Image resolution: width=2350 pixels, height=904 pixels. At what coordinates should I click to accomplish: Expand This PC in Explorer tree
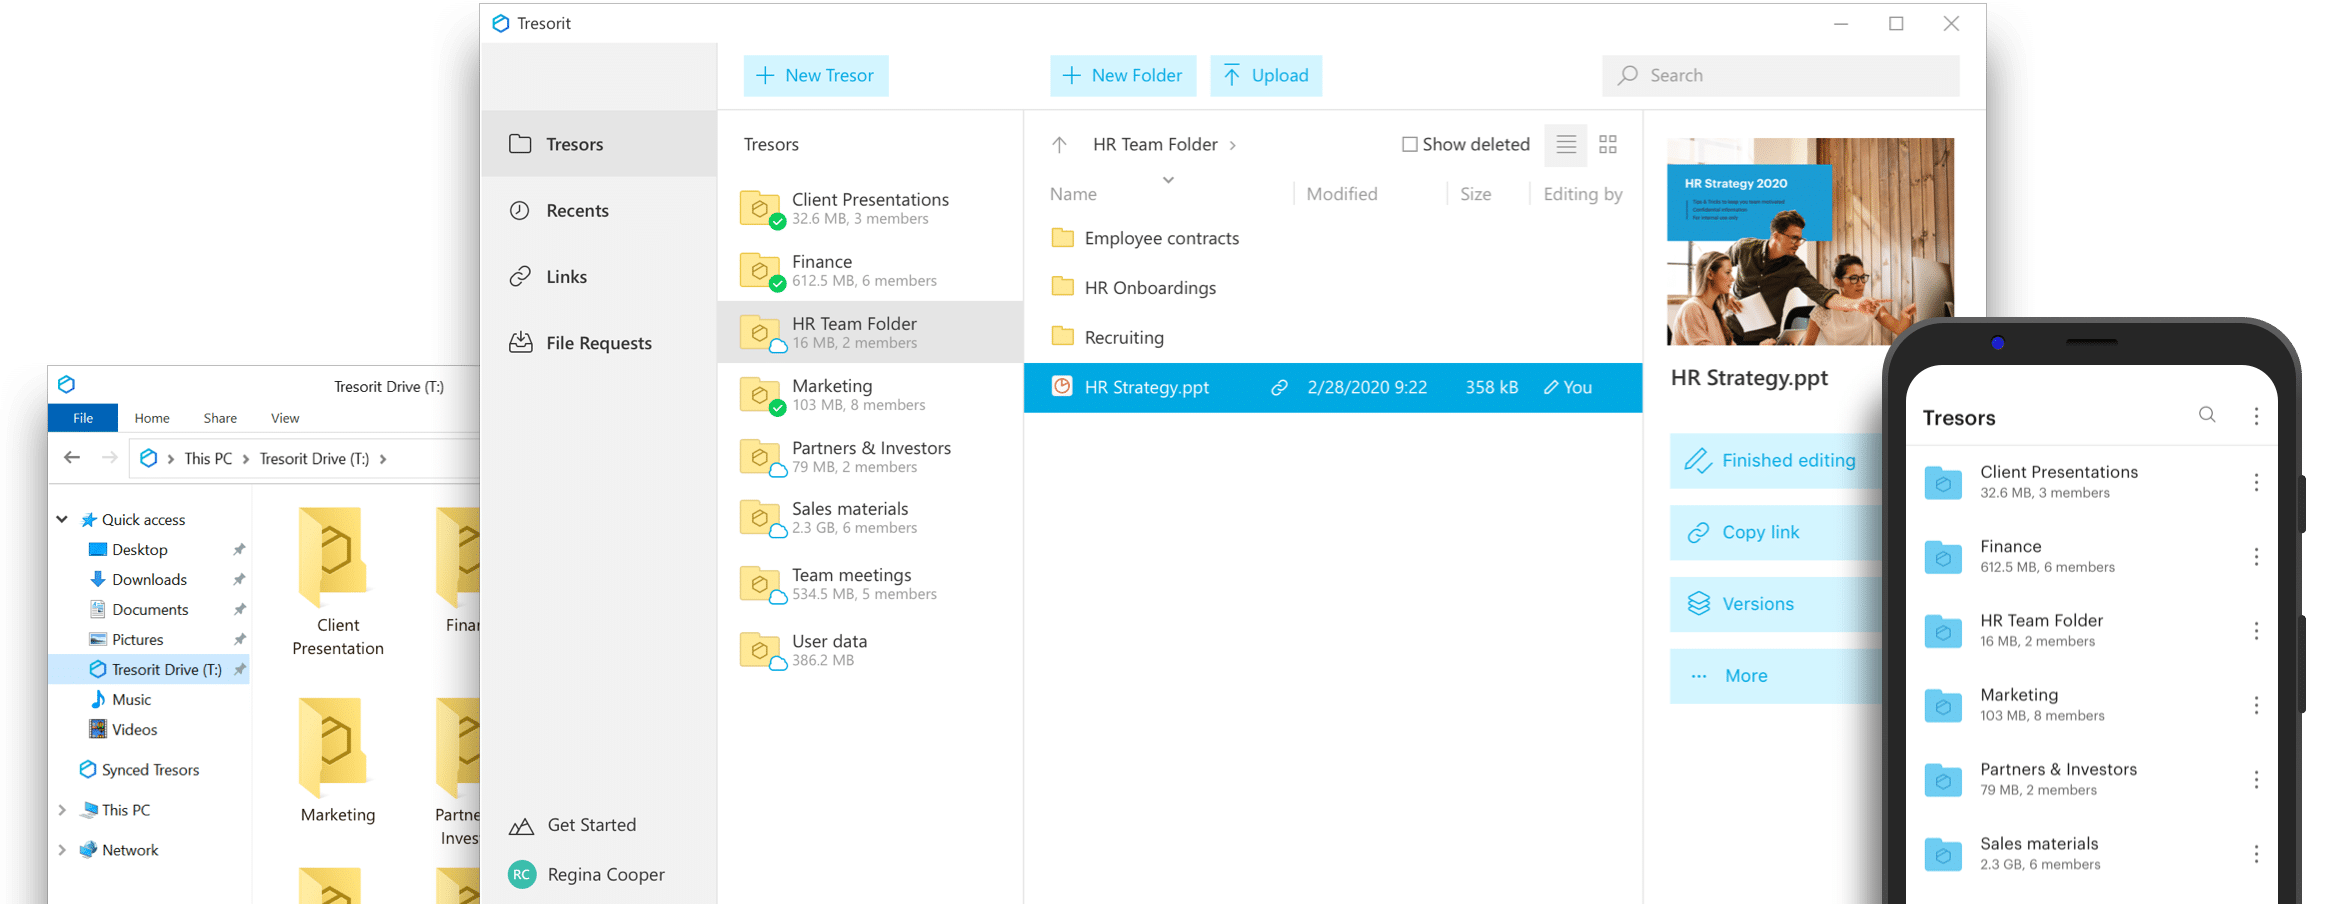(x=62, y=810)
